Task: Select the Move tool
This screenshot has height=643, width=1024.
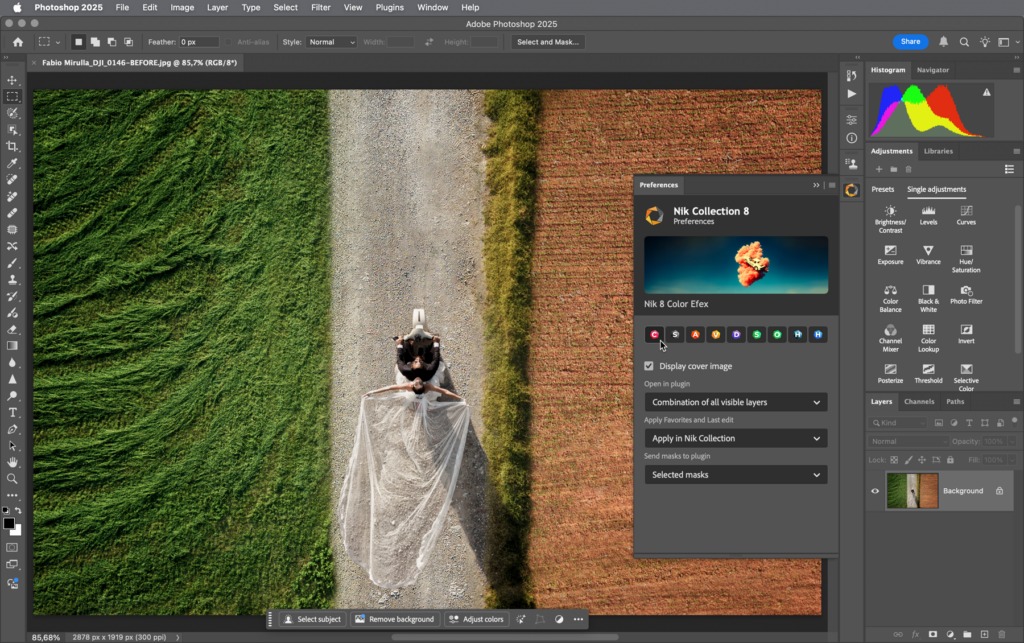Action: pos(12,80)
